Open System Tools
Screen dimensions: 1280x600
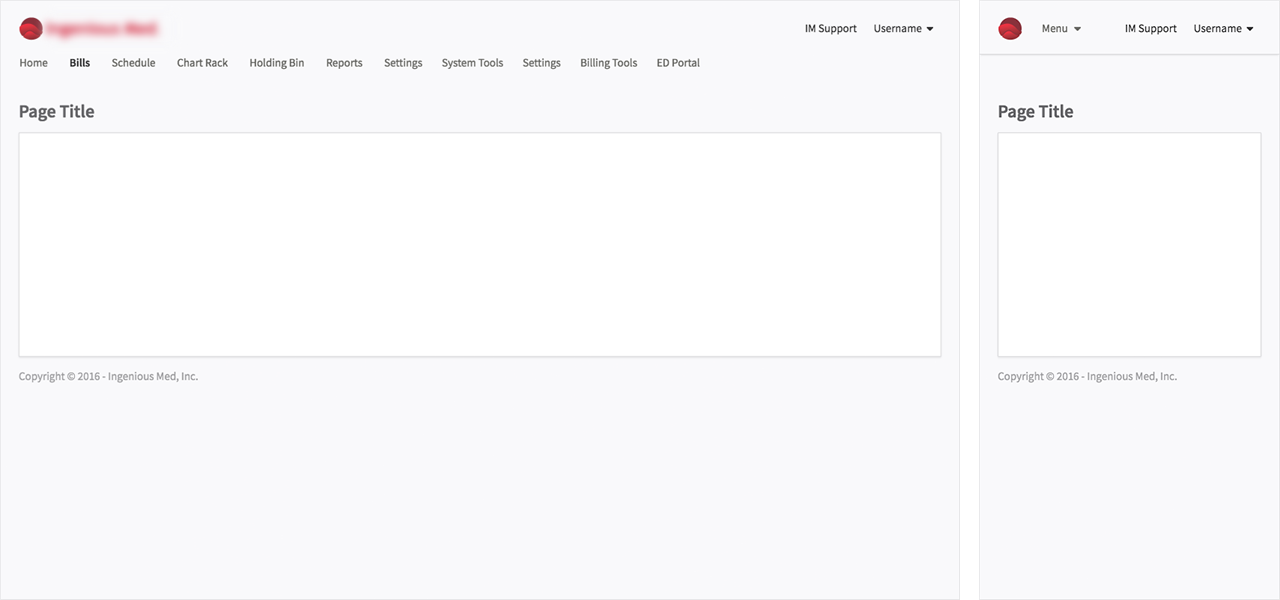(472, 62)
